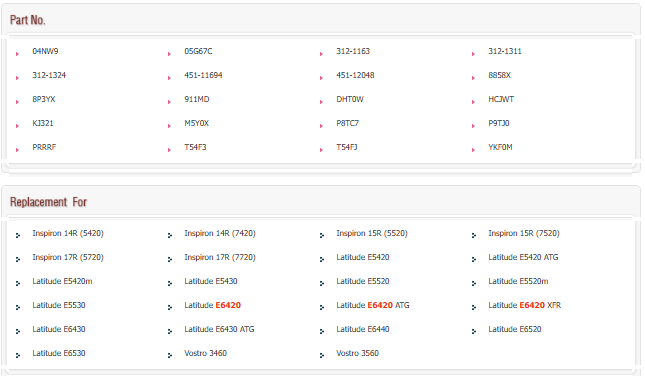Select plain Latitude E6420 highlighted model
This screenshot has height=376, width=645.
point(213,305)
